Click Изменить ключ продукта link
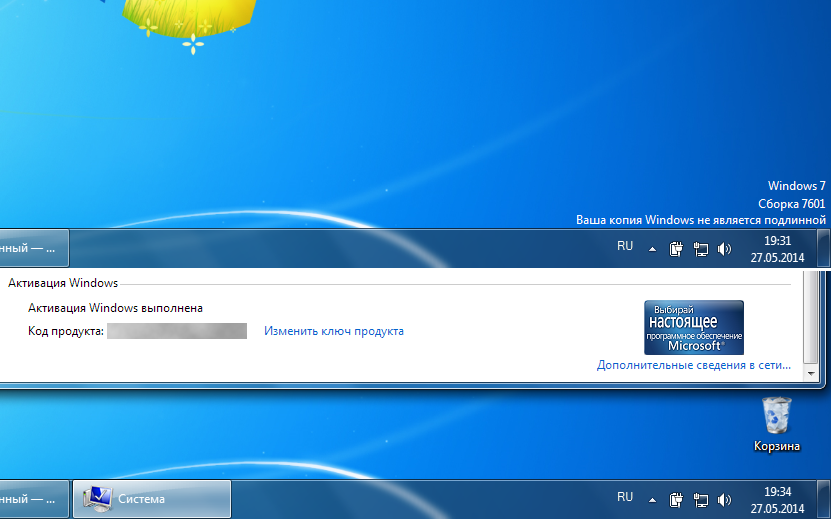The width and height of the screenshot is (831, 520). coord(334,331)
